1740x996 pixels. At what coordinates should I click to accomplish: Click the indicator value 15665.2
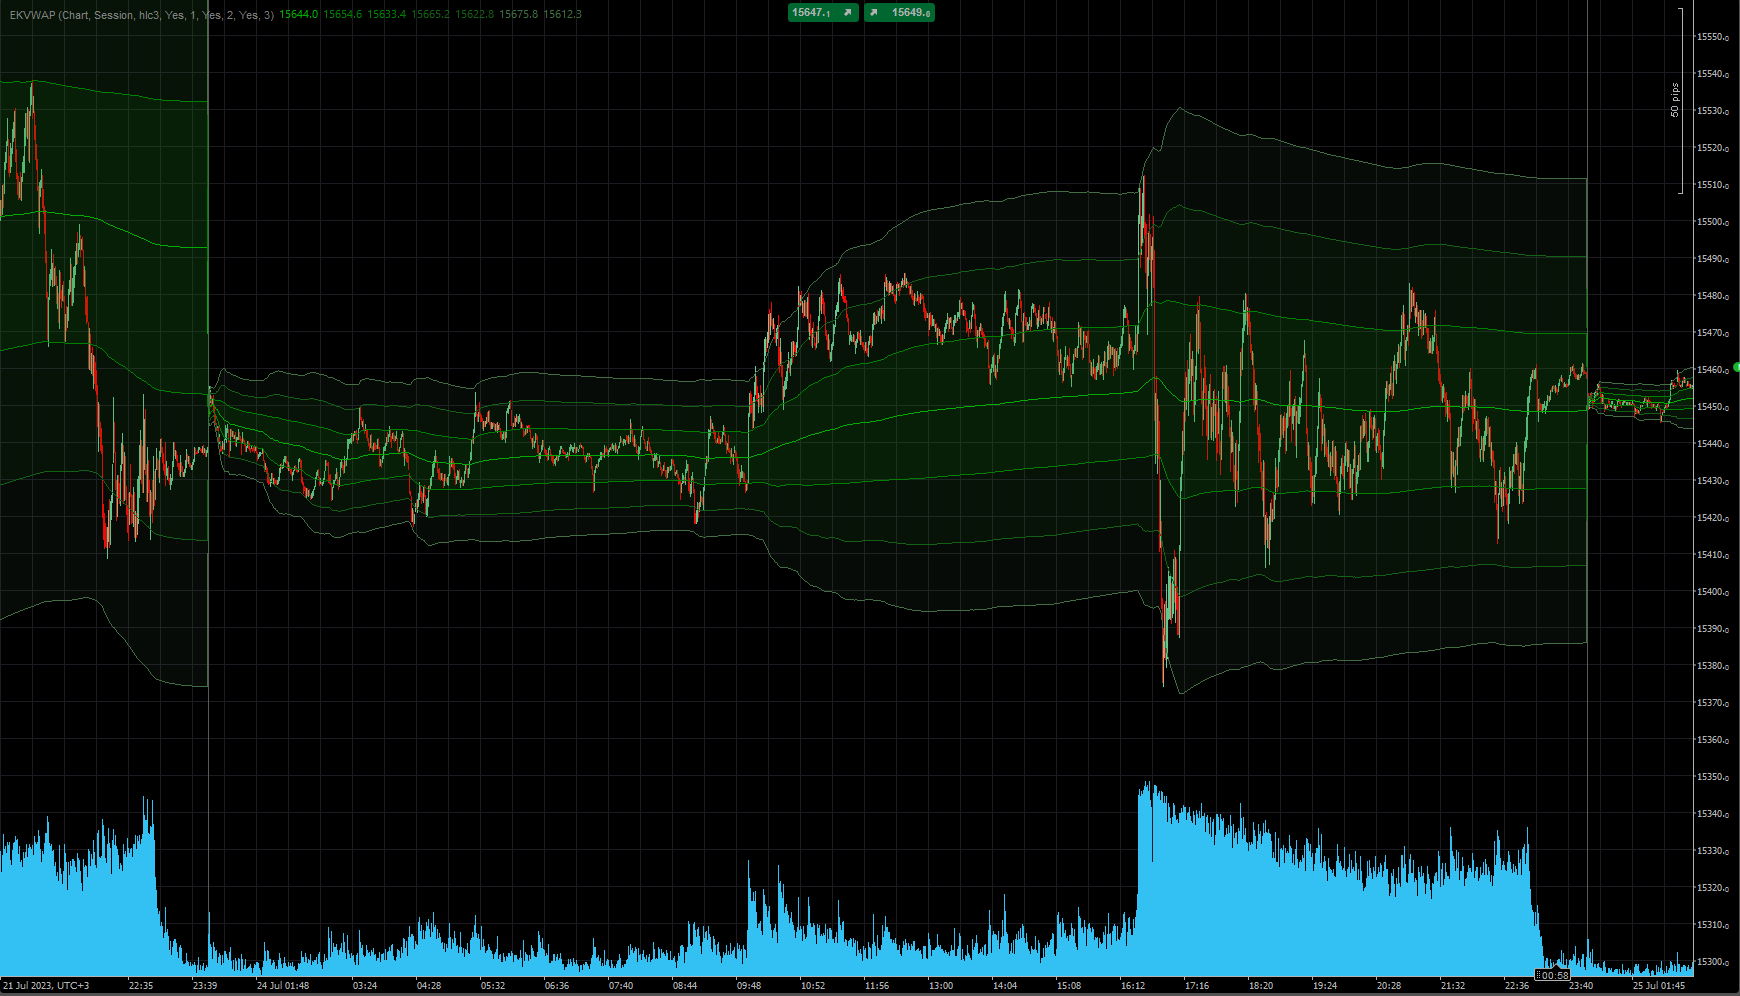point(431,15)
